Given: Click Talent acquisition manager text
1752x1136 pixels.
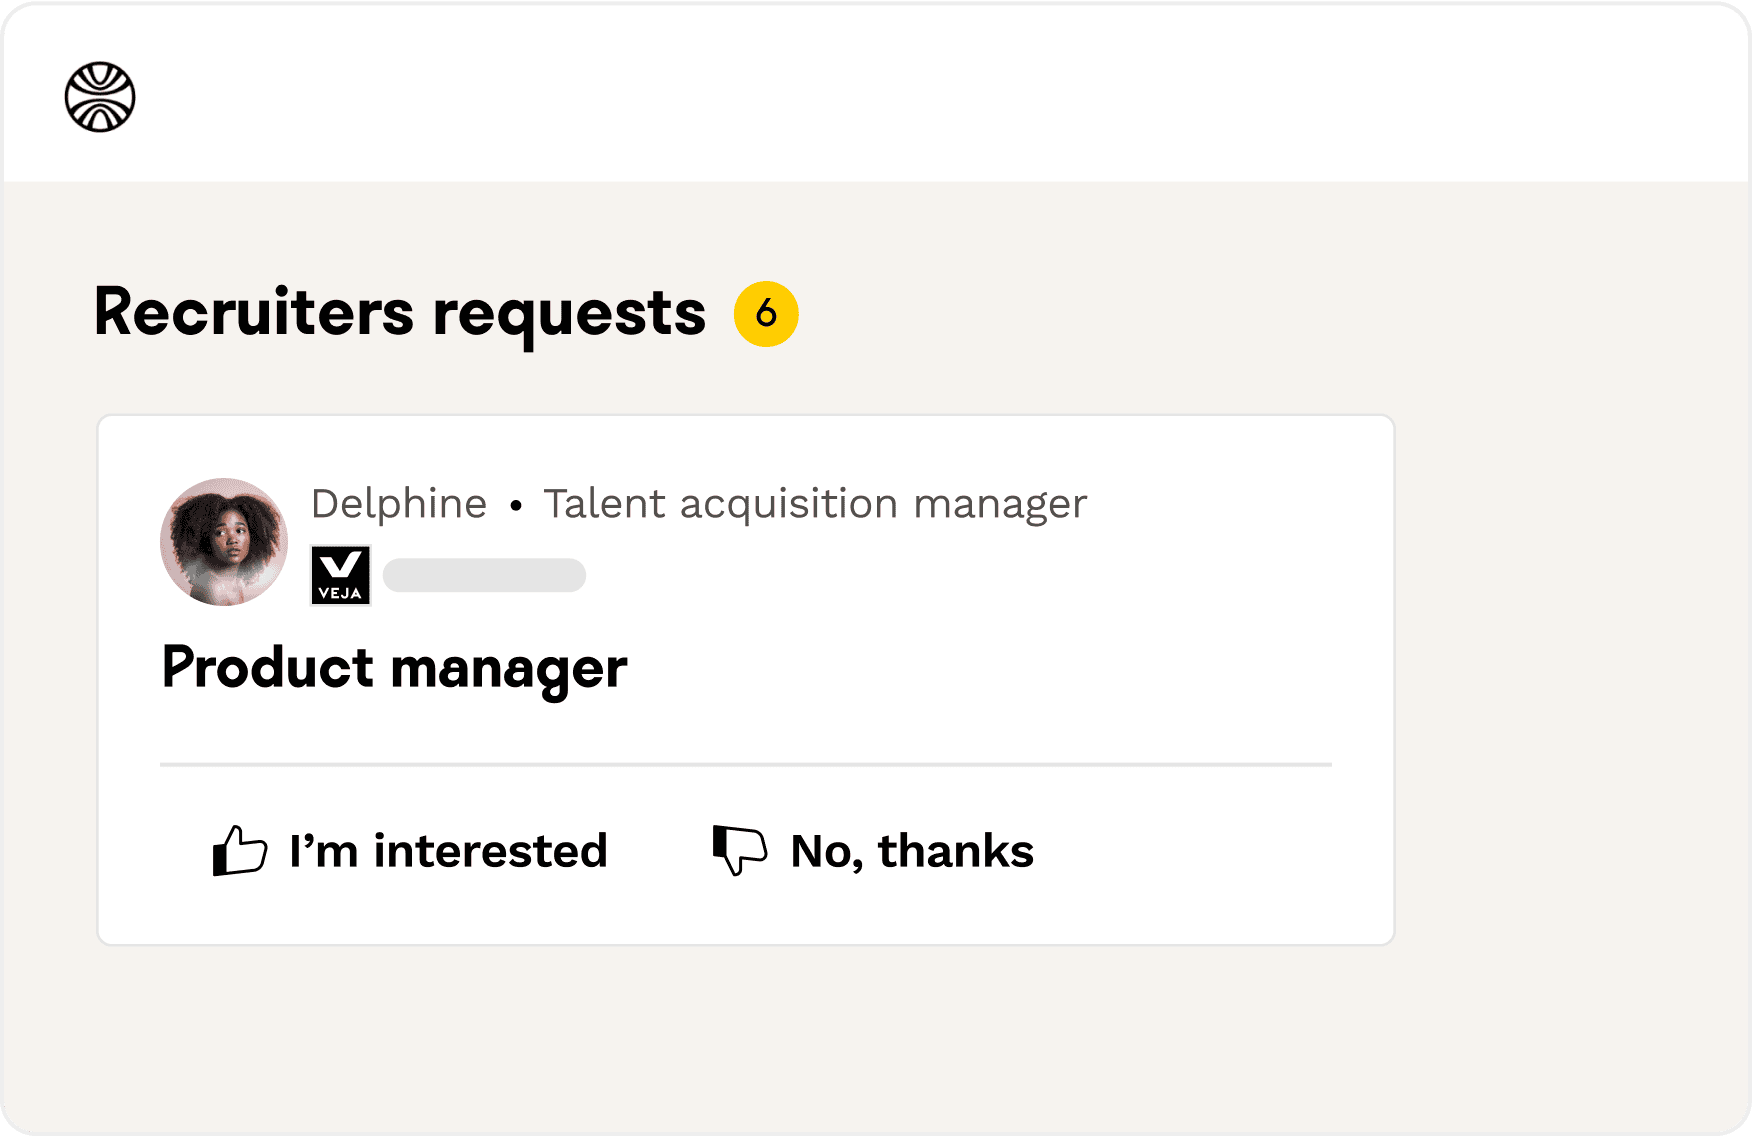Looking at the screenshot, I should coord(814,504).
